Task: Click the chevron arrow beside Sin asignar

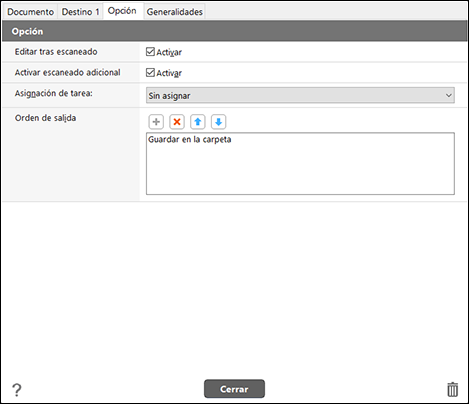Action: (449, 95)
